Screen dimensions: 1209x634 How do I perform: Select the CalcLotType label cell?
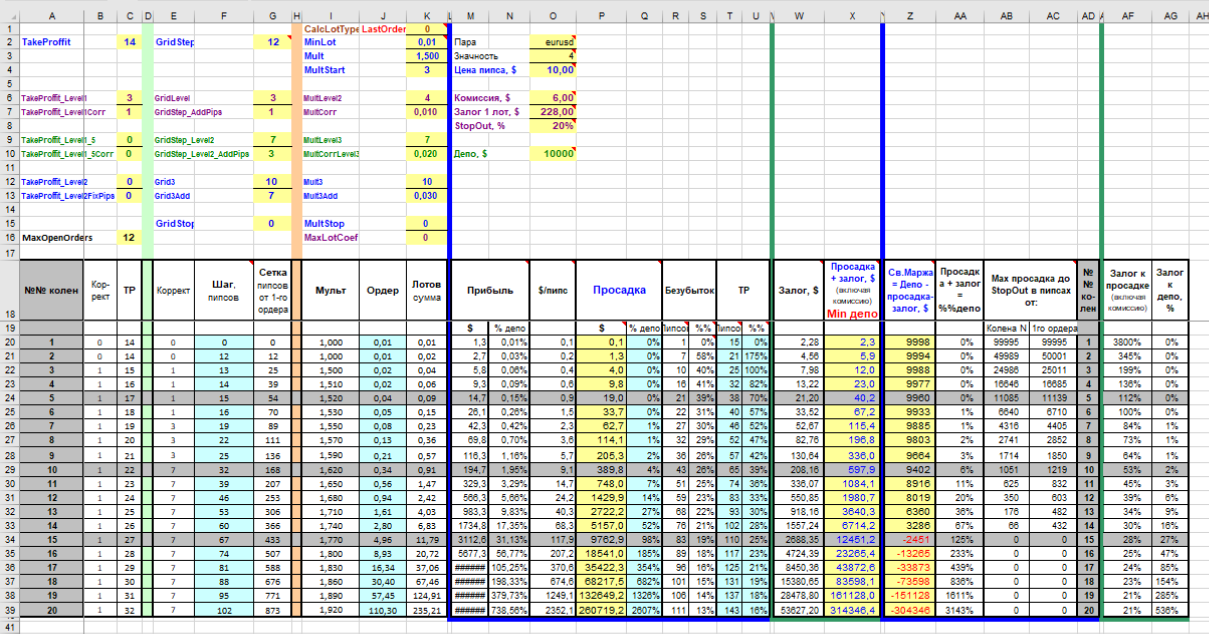click(x=330, y=30)
